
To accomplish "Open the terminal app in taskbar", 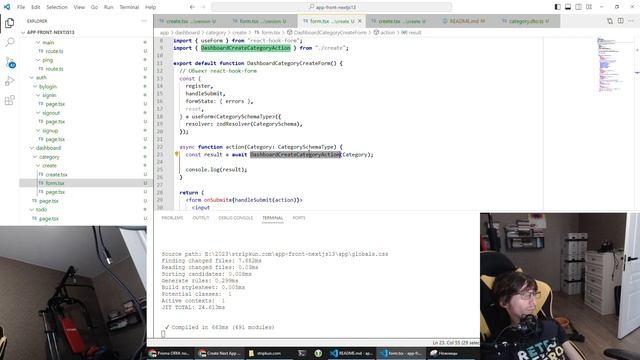I will point(302,353).
